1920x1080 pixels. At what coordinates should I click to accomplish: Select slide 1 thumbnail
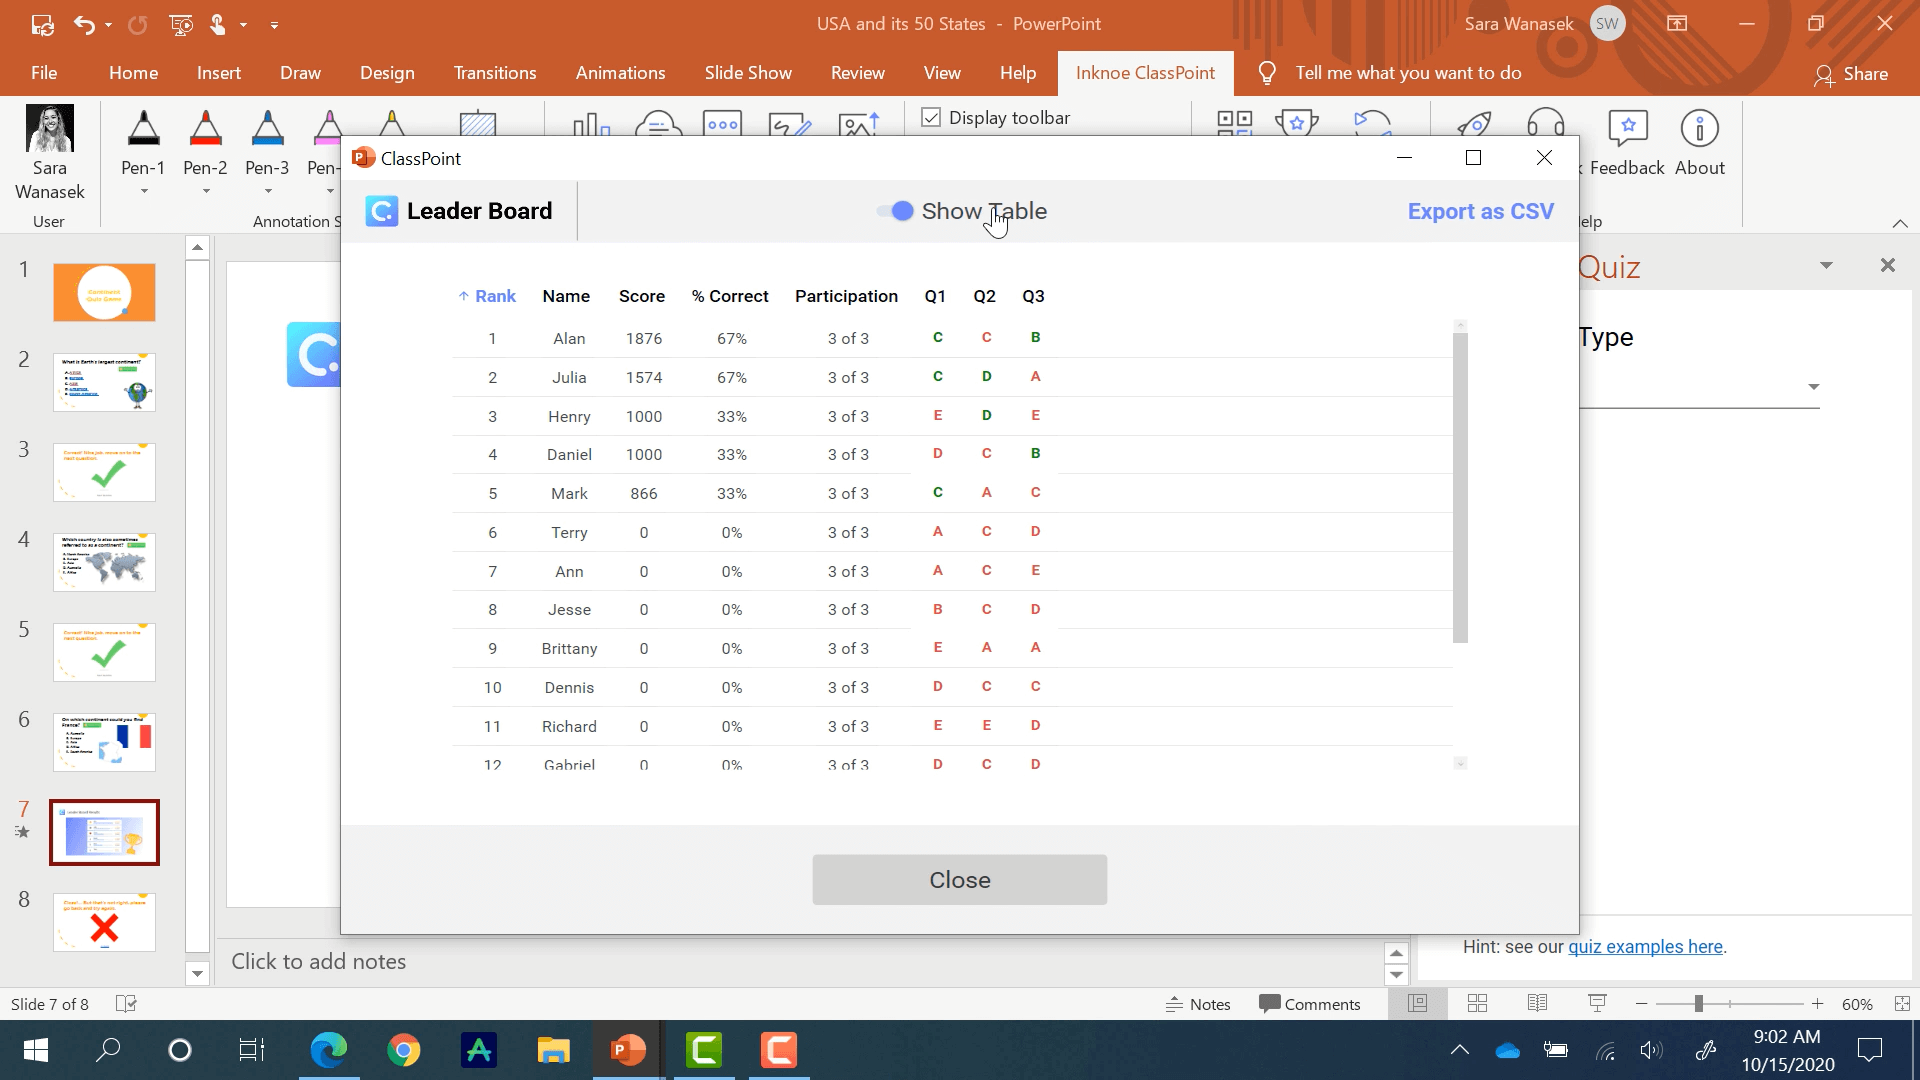[x=104, y=292]
